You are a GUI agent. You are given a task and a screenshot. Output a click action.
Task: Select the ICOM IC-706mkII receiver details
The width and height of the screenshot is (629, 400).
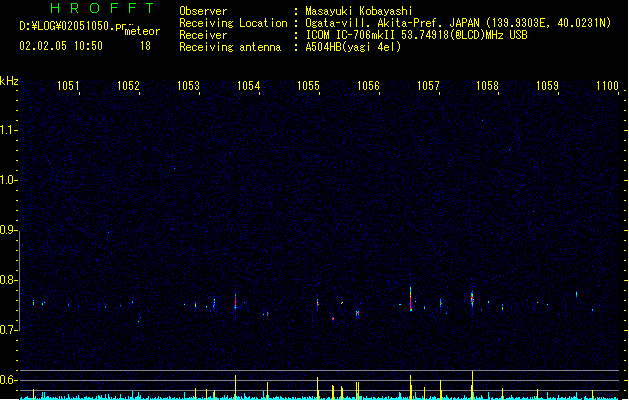click(416, 35)
